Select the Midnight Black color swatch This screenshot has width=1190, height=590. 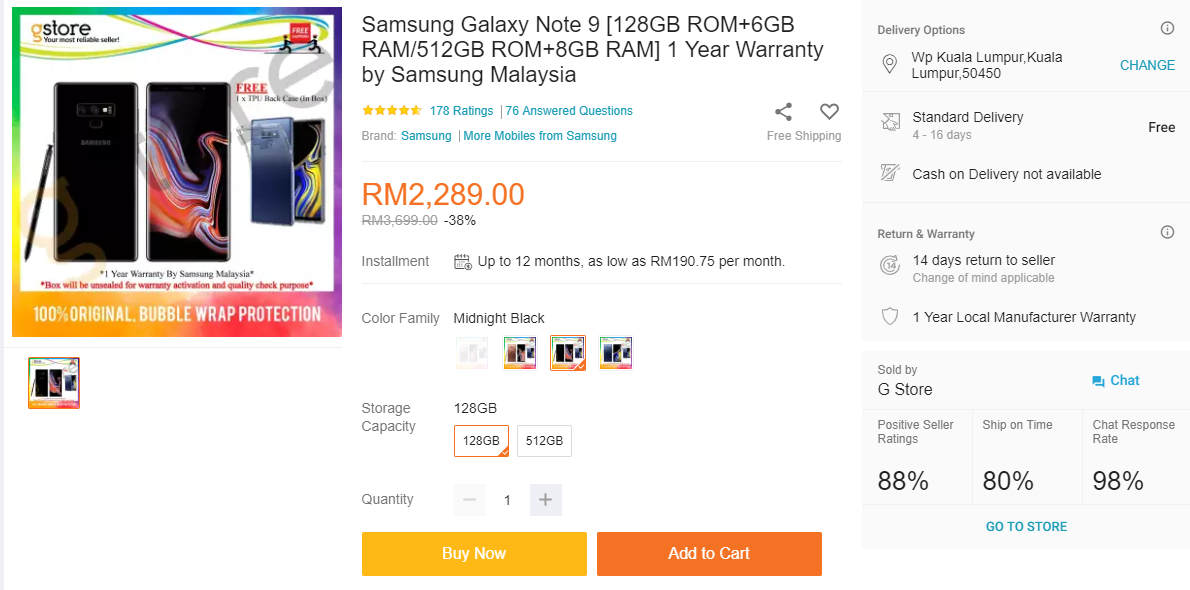567,353
